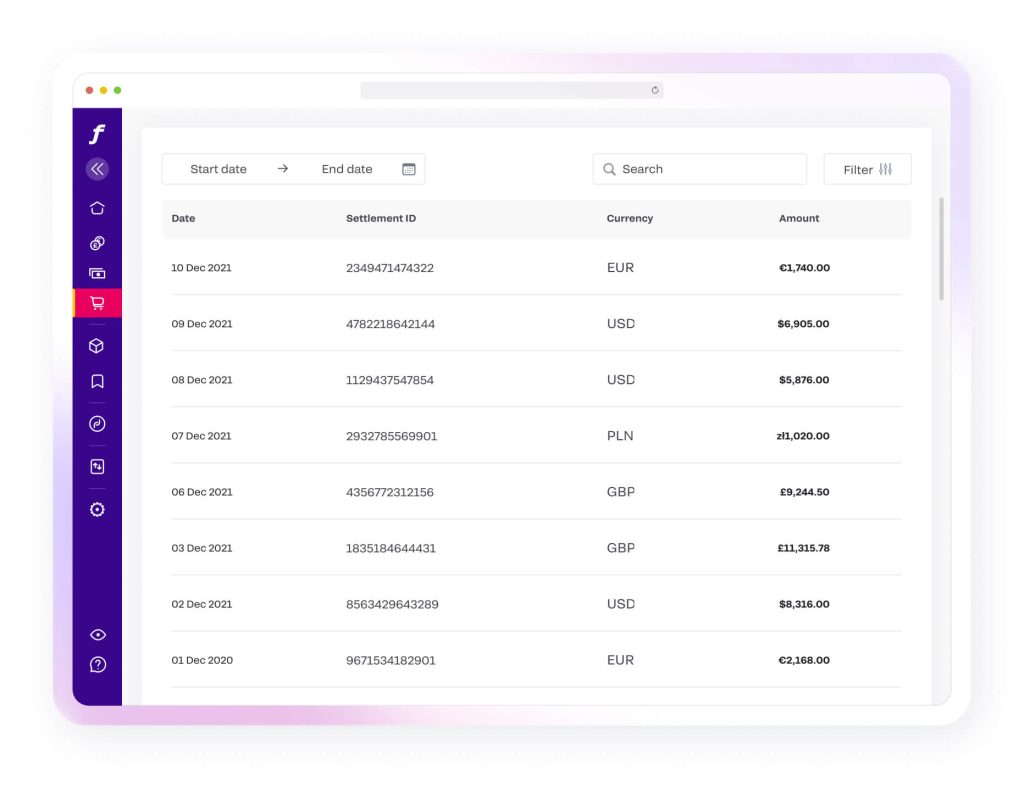
Task: Click the Start date field
Action: pos(218,169)
